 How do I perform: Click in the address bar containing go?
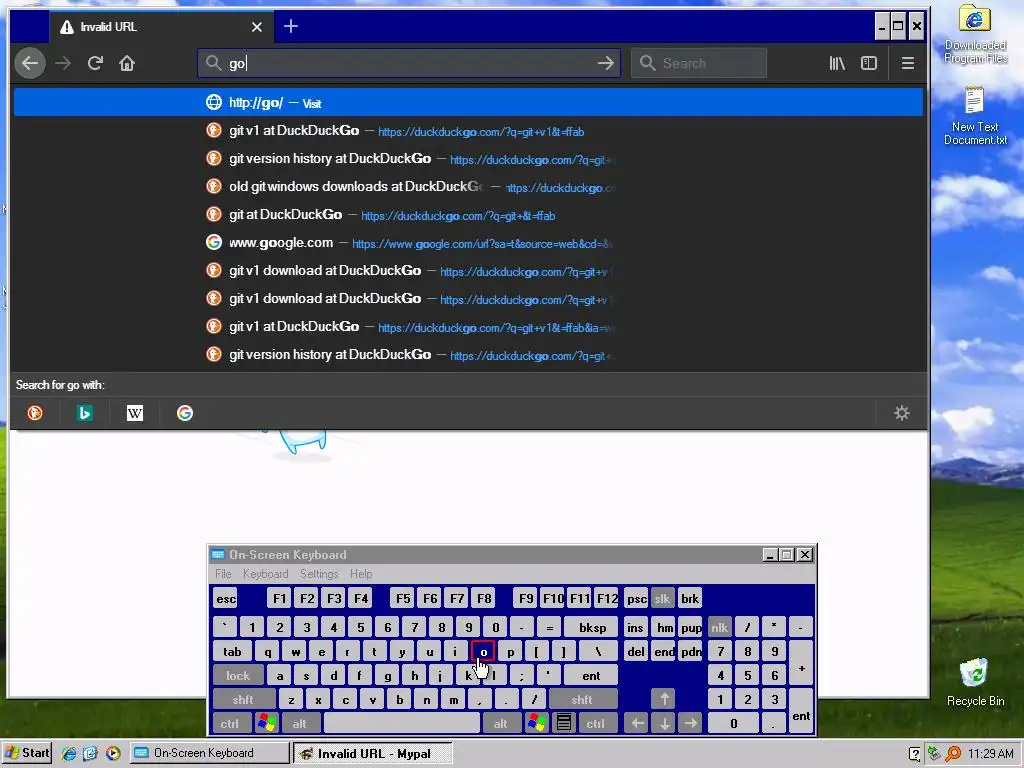click(409, 63)
